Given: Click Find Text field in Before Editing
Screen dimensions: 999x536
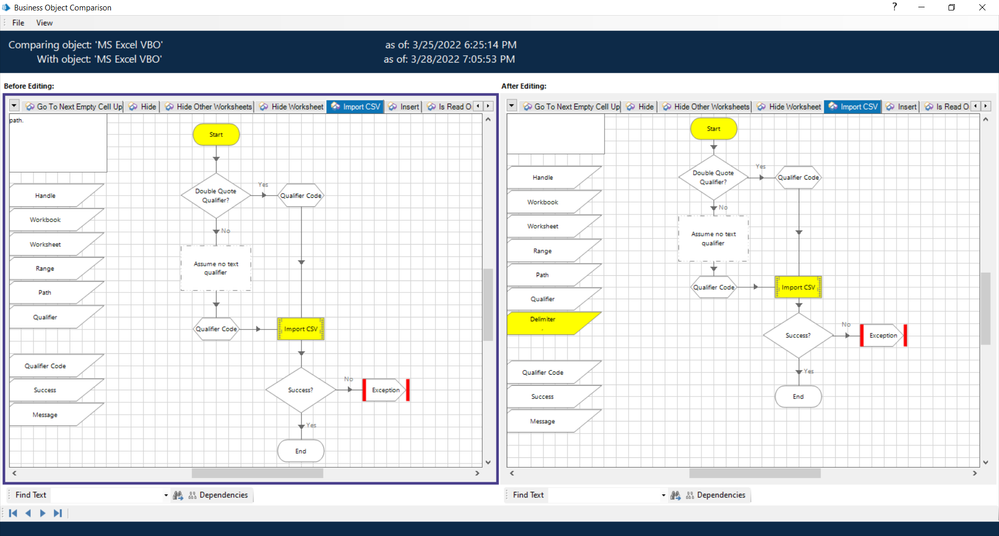Looking at the screenshot, I should tap(106, 495).
